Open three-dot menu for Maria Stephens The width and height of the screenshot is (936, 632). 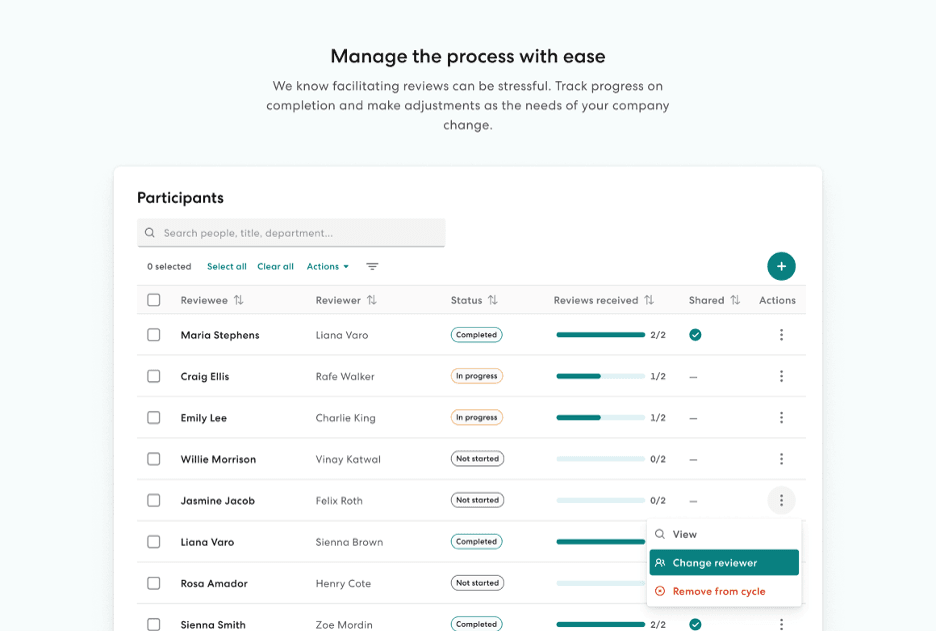781,335
